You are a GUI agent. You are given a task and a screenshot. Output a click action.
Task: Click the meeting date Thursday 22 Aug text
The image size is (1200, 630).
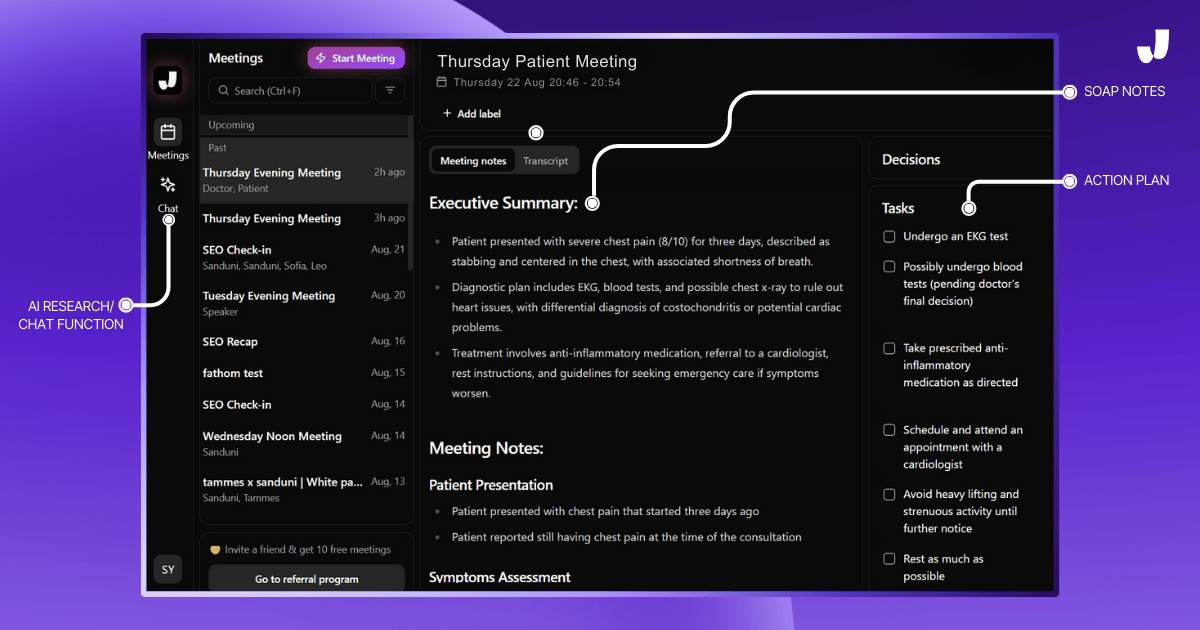[537, 82]
